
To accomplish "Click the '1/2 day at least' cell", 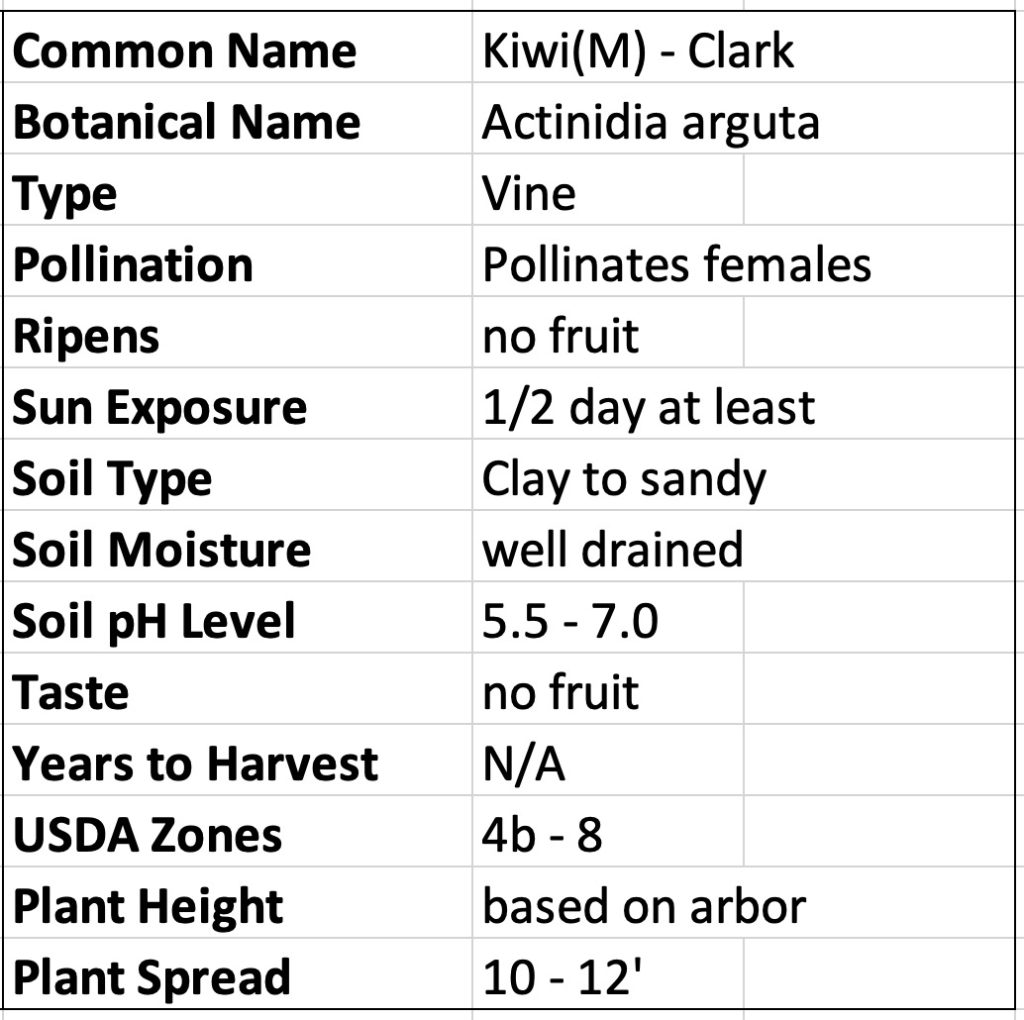I will click(x=648, y=407).
